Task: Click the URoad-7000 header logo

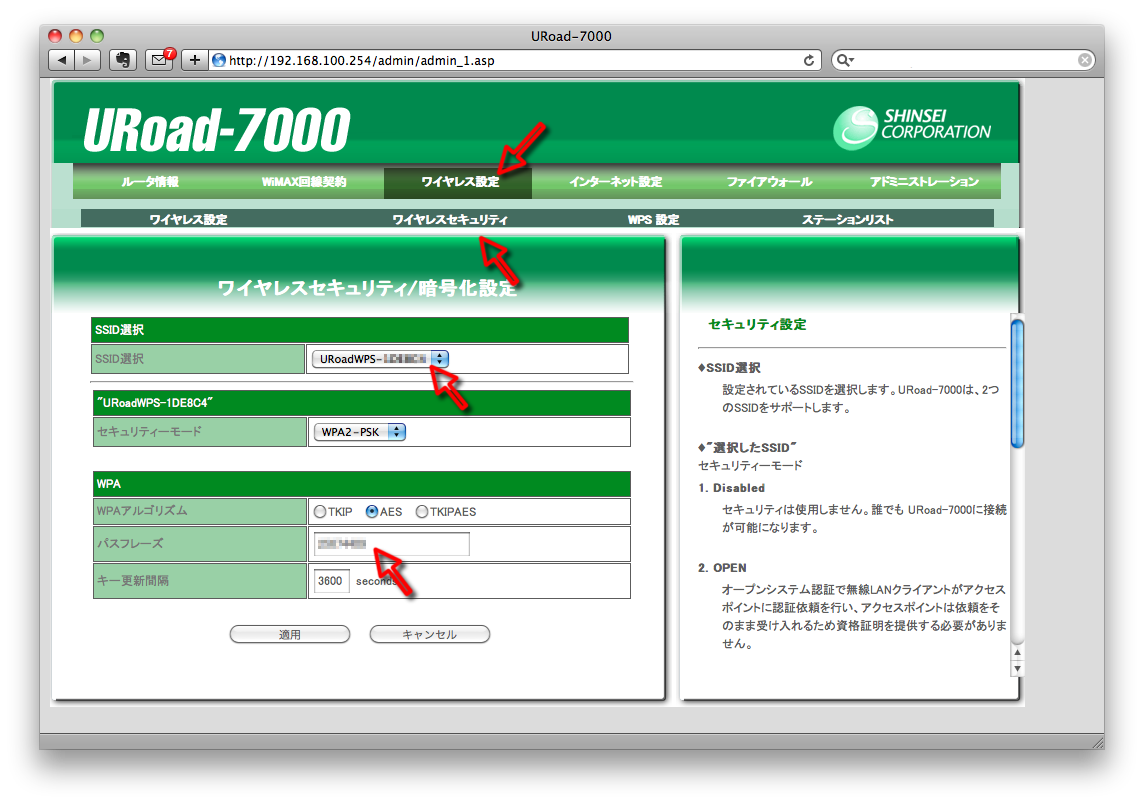Action: [217, 129]
